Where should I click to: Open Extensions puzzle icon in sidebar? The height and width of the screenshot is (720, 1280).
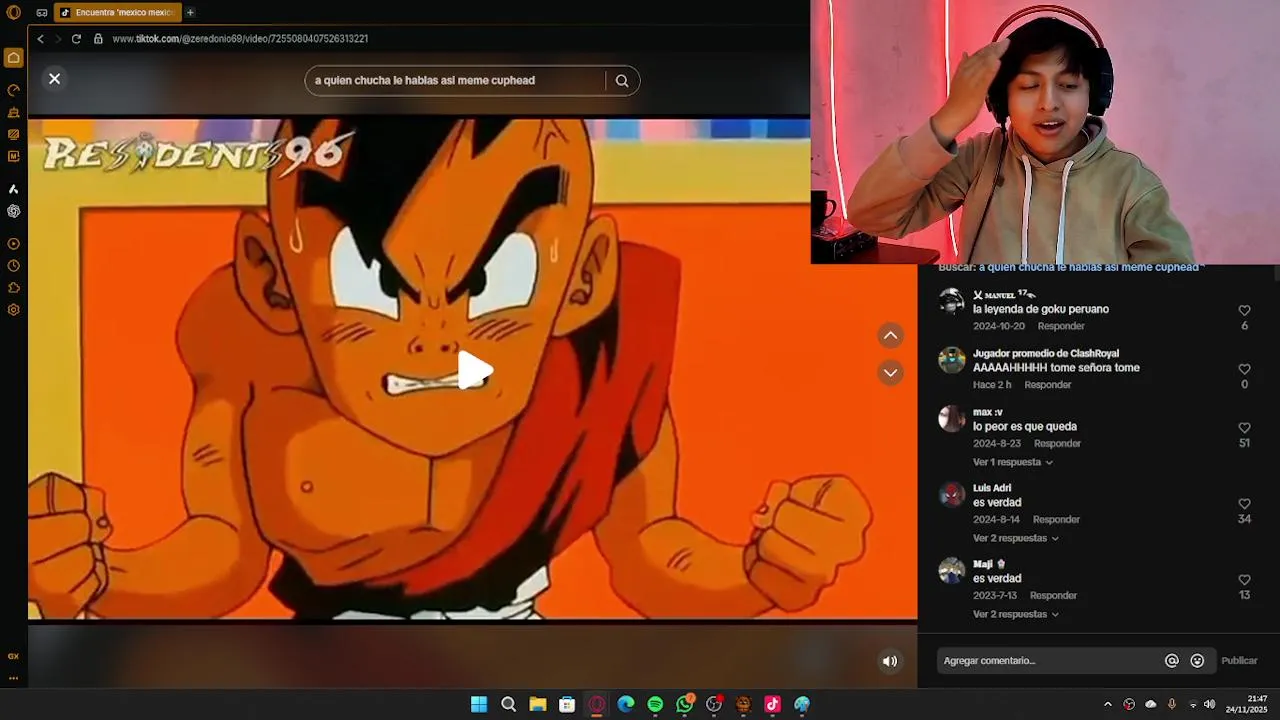[14, 288]
